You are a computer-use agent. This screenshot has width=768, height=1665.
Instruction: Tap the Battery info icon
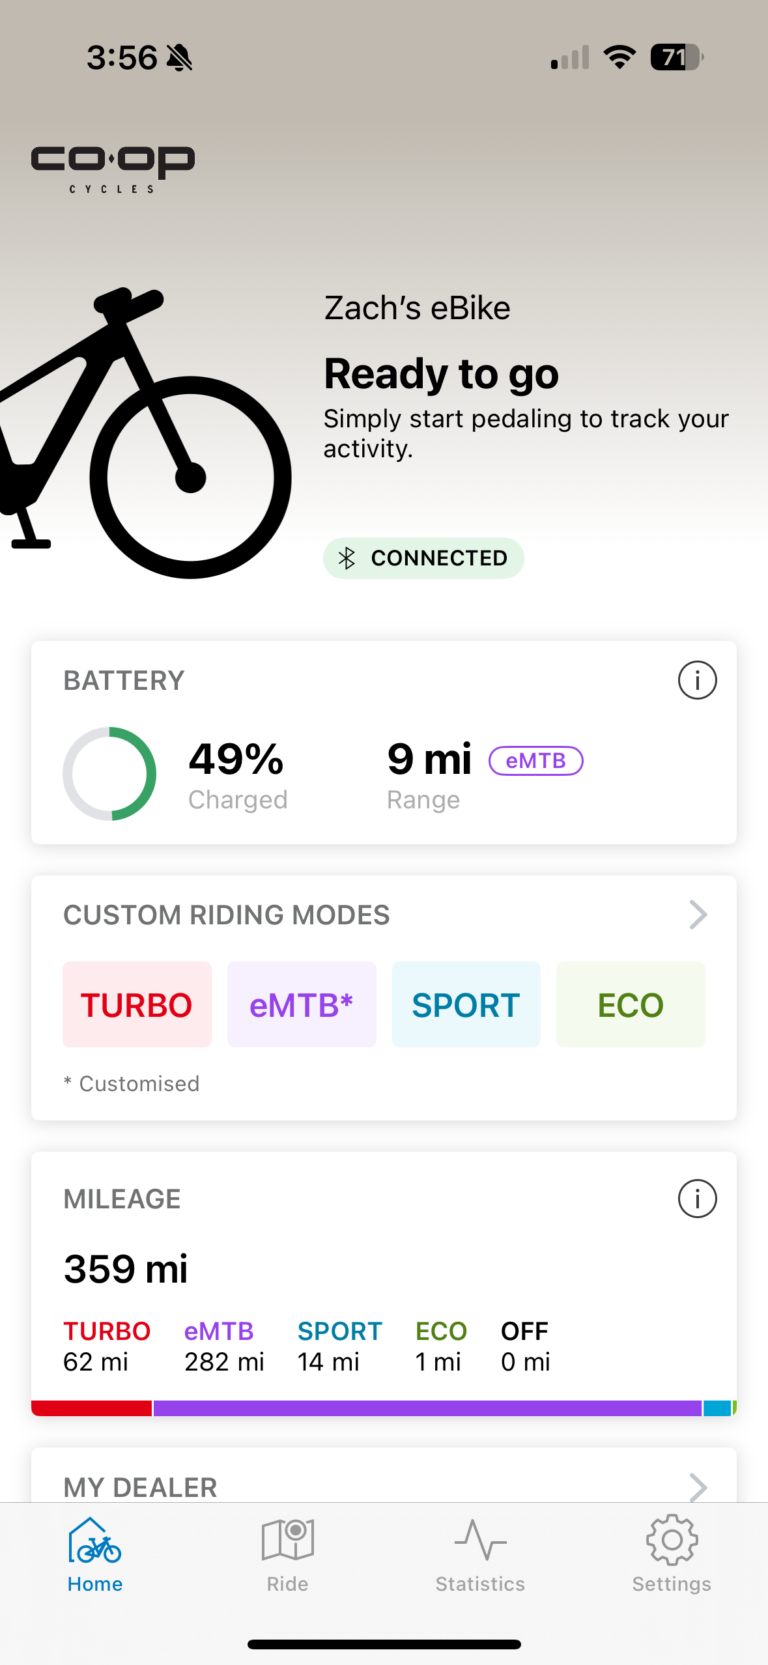[x=697, y=681]
